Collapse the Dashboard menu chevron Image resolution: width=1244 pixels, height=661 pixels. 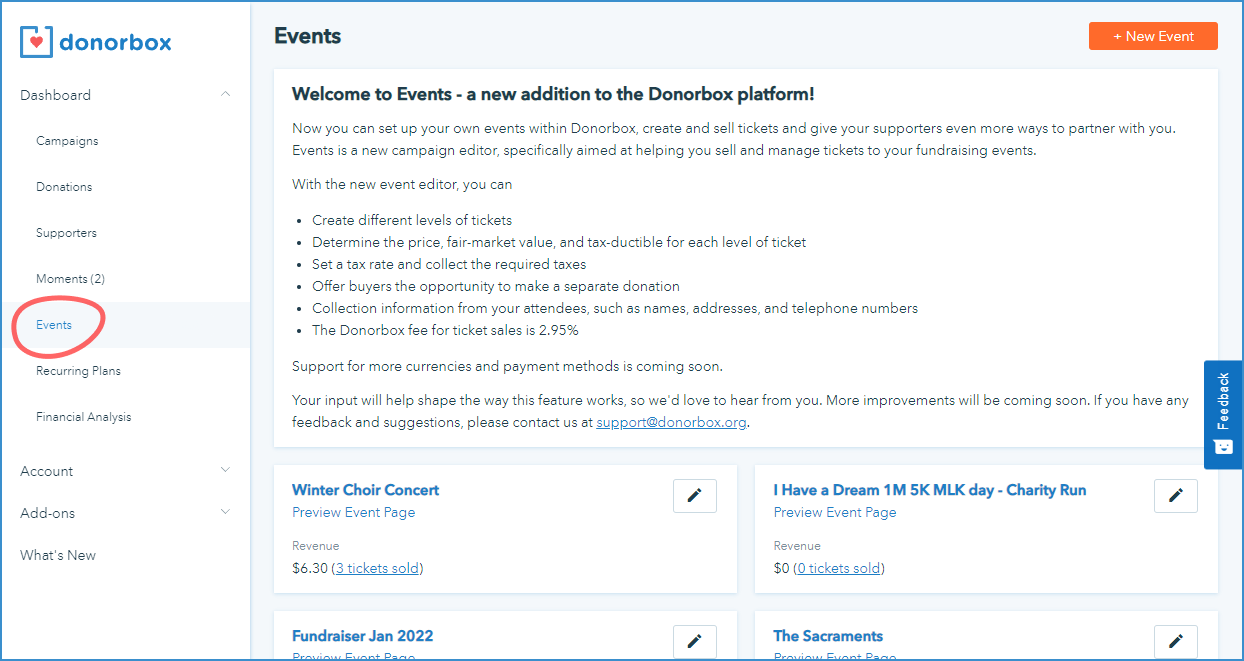225,95
